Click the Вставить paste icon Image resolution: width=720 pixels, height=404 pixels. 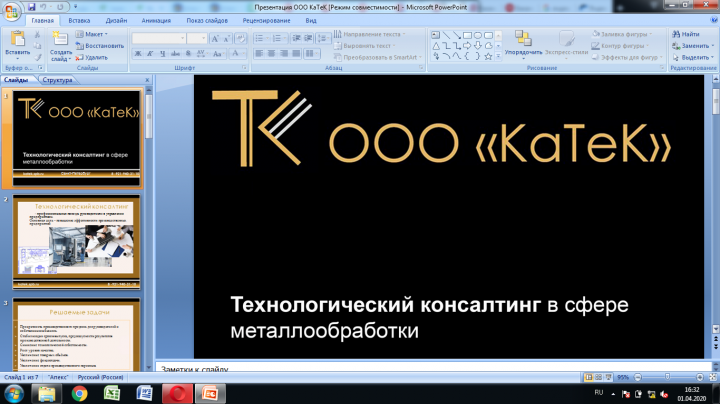click(x=17, y=39)
